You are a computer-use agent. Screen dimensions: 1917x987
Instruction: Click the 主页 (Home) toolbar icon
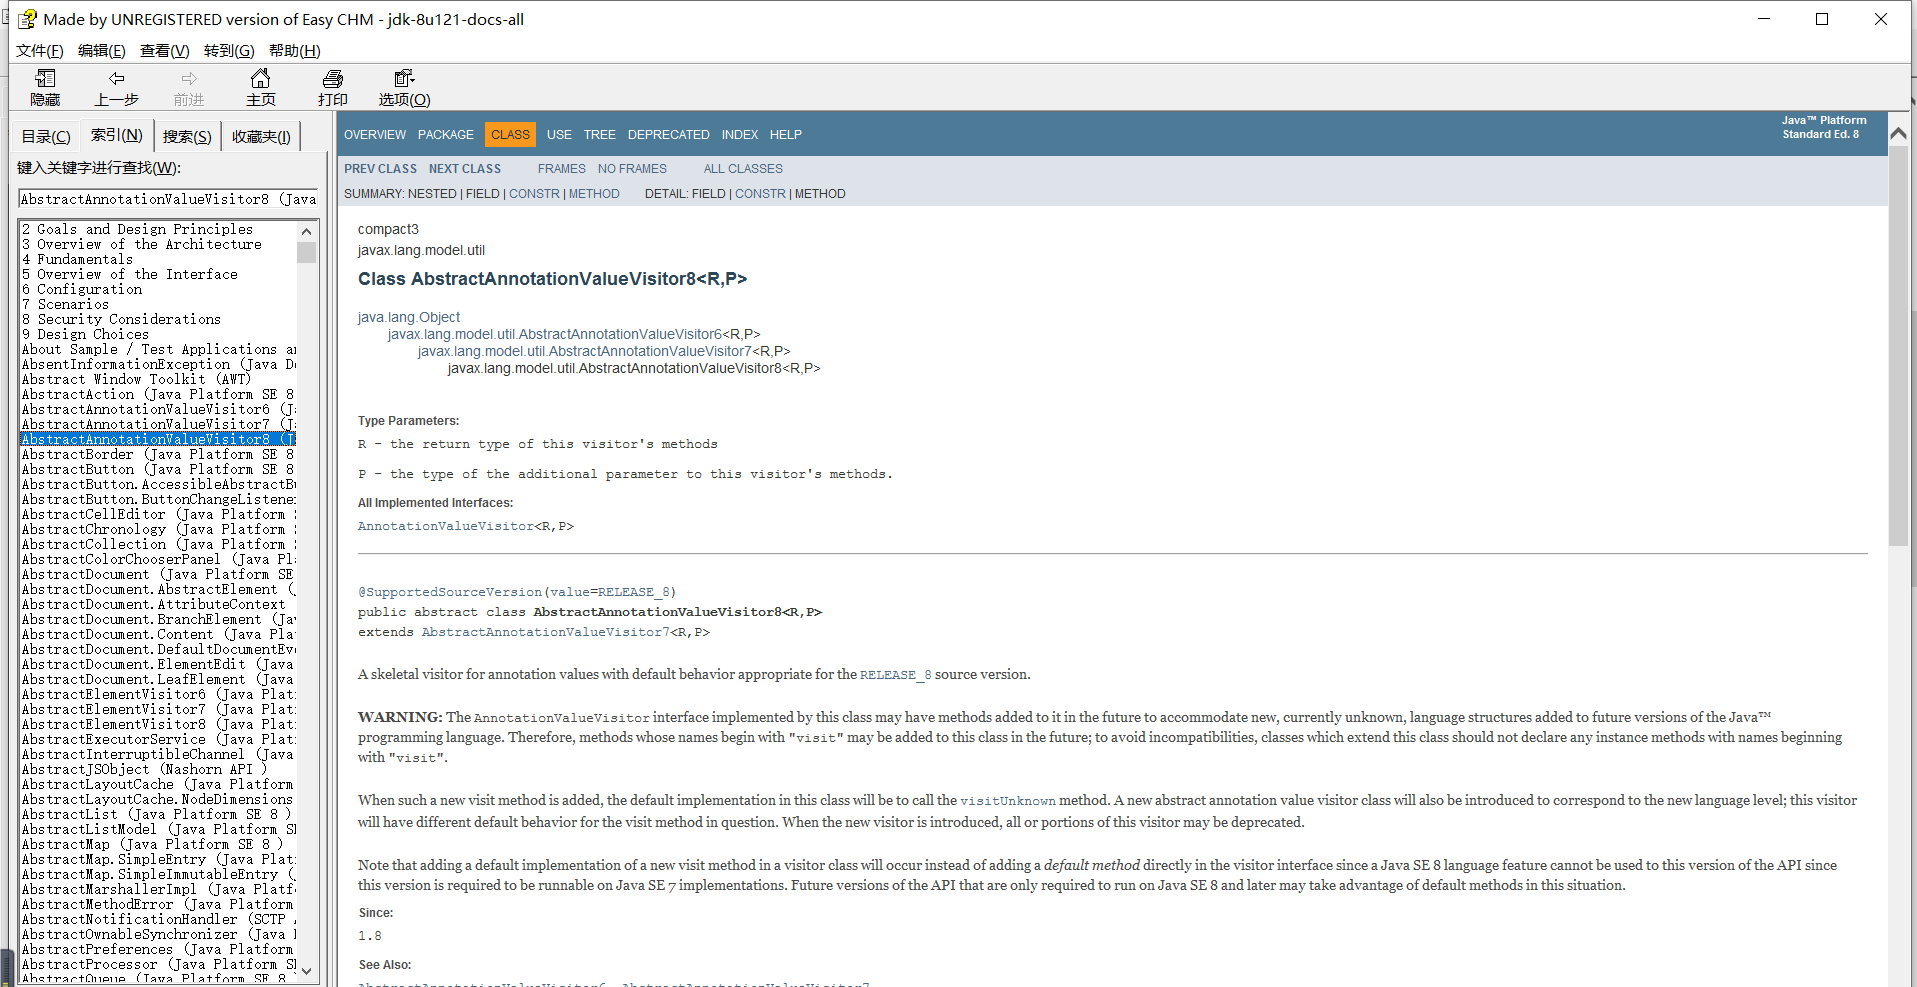(x=261, y=87)
